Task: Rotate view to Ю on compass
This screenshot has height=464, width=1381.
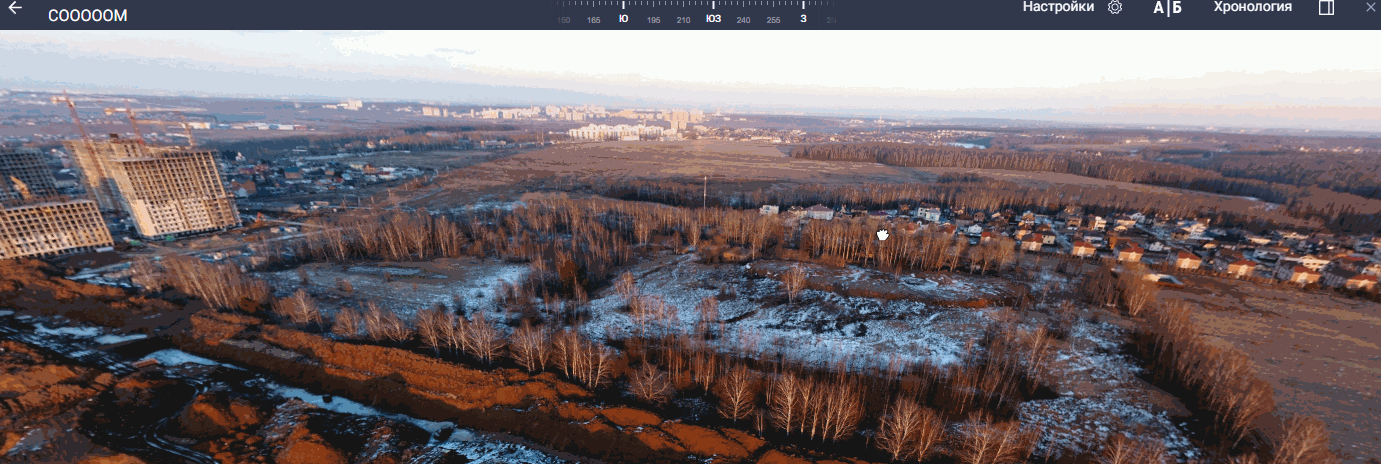Action: [x=623, y=19]
